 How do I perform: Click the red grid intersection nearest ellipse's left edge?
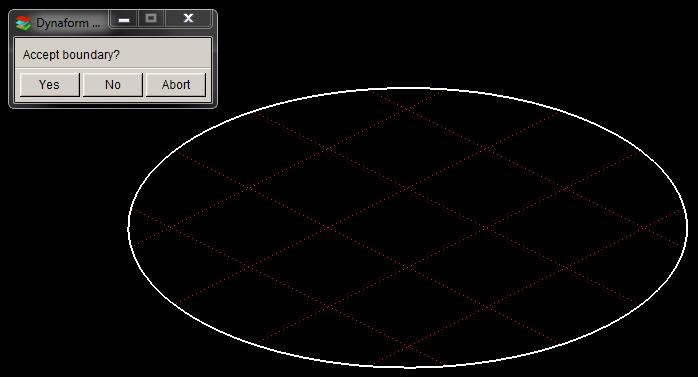(x=170, y=227)
